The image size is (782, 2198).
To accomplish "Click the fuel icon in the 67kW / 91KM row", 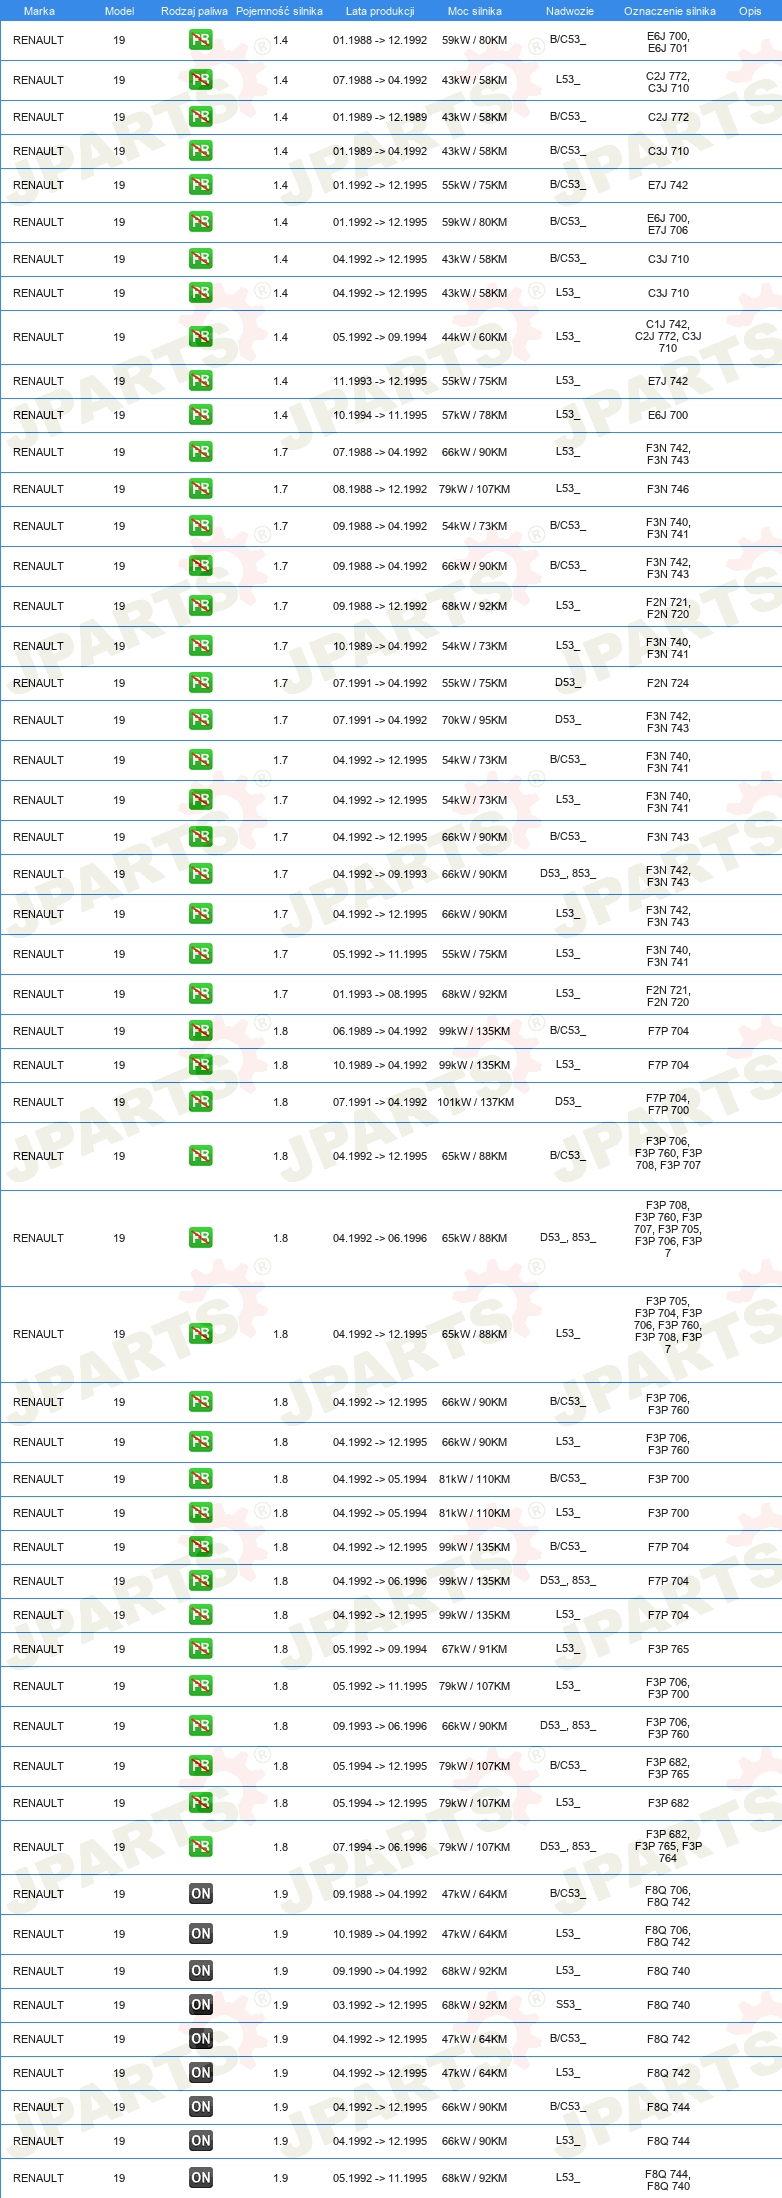I will [200, 1649].
